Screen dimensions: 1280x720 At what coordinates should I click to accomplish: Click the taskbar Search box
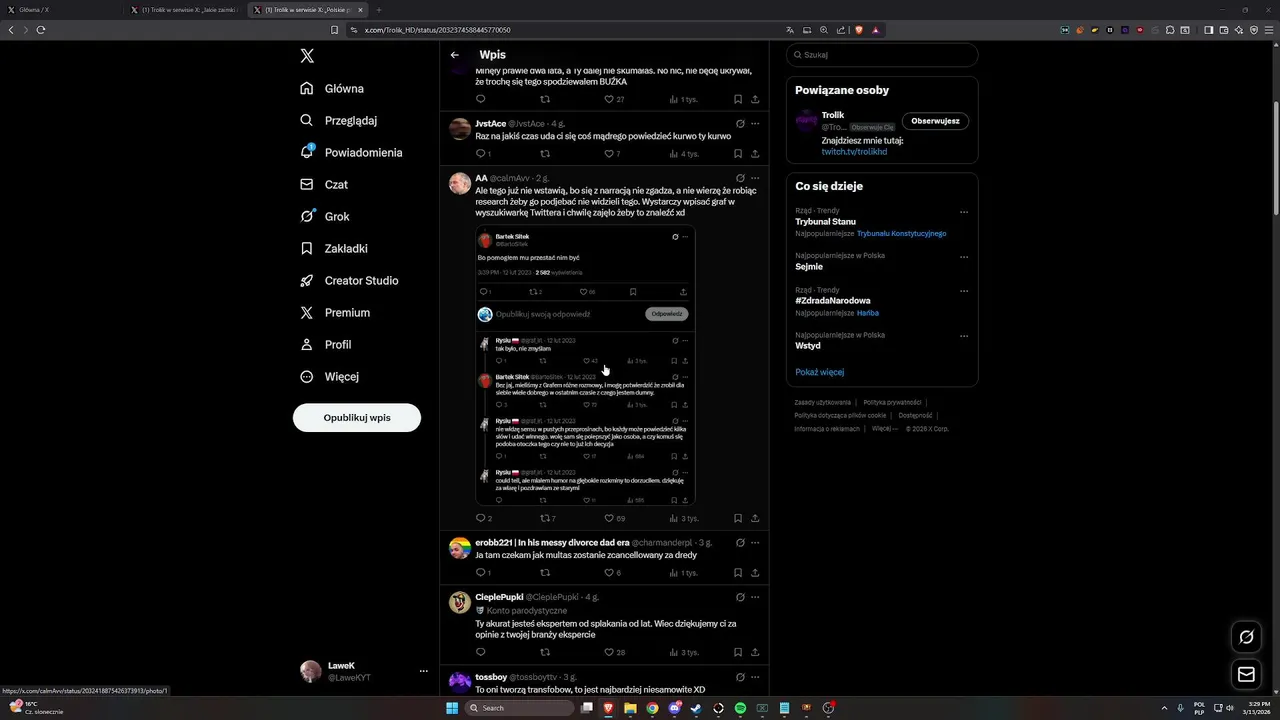click(x=520, y=708)
